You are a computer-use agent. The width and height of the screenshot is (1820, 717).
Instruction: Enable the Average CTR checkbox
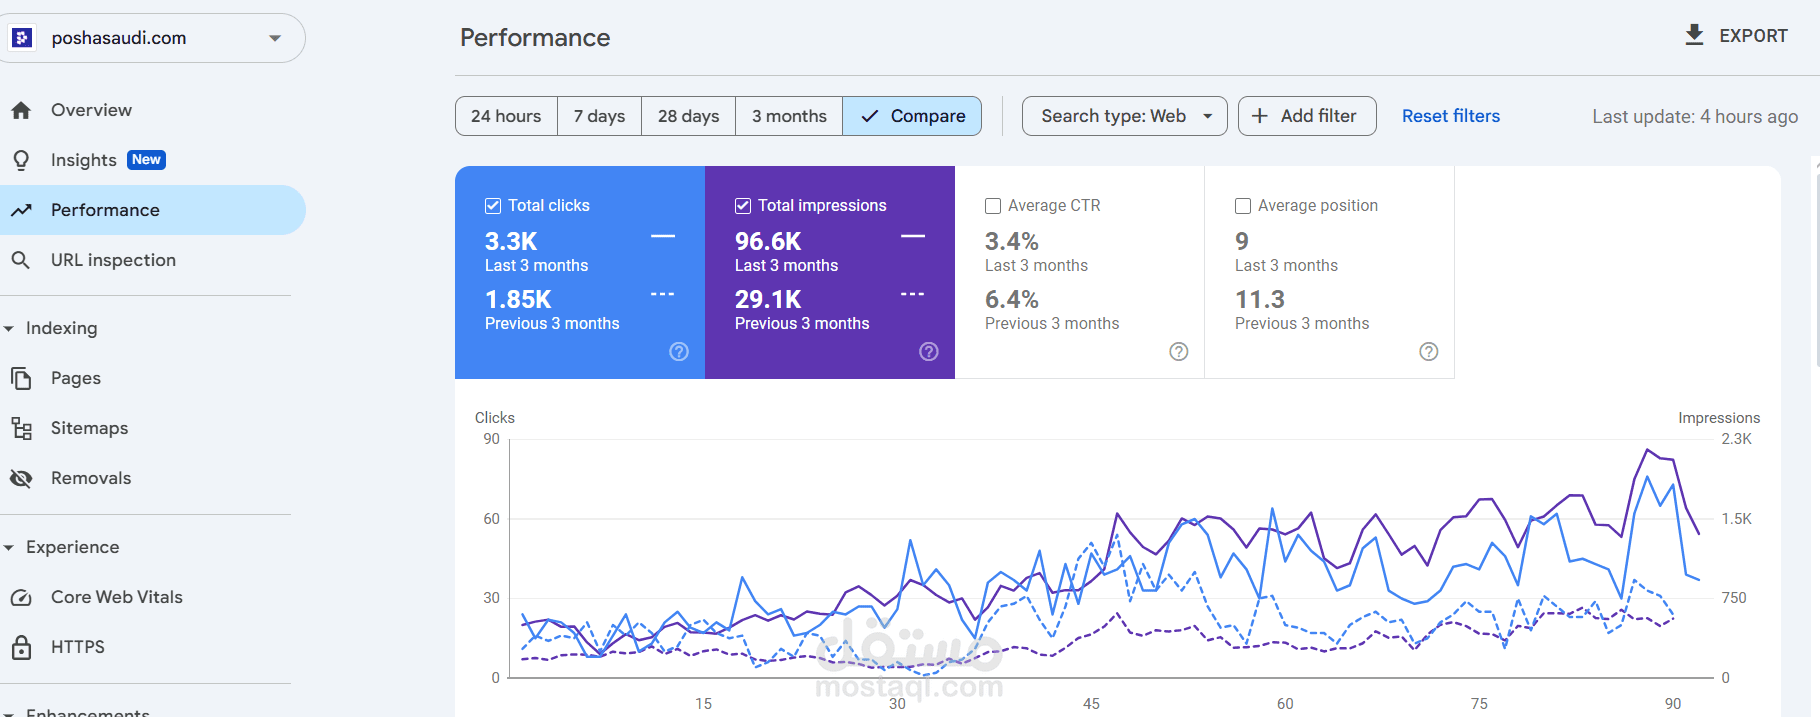point(993,206)
